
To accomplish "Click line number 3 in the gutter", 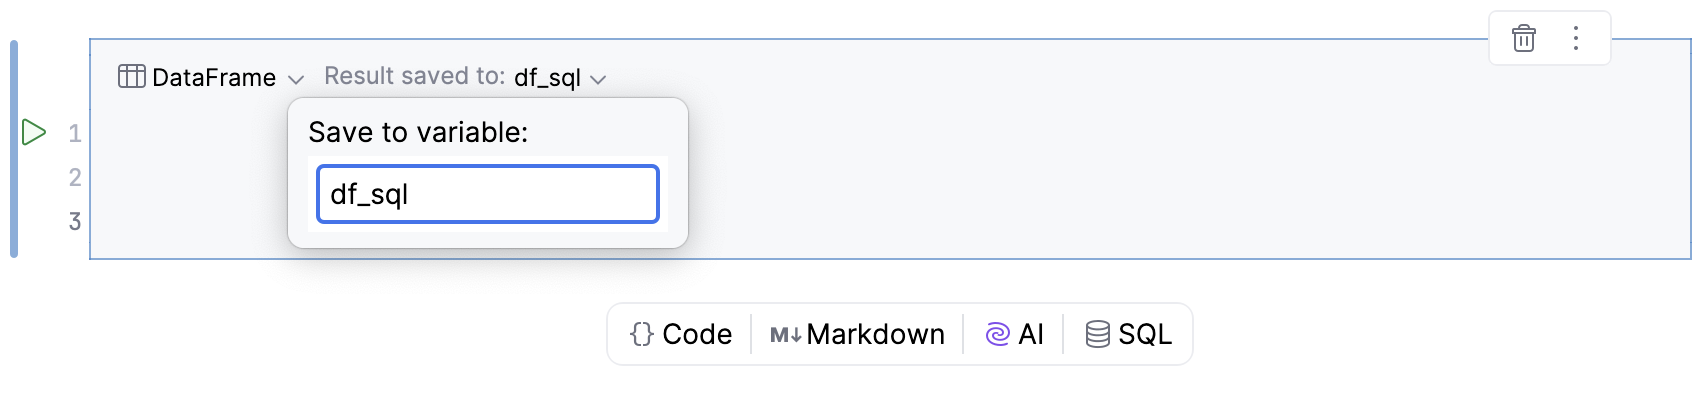I will (75, 221).
